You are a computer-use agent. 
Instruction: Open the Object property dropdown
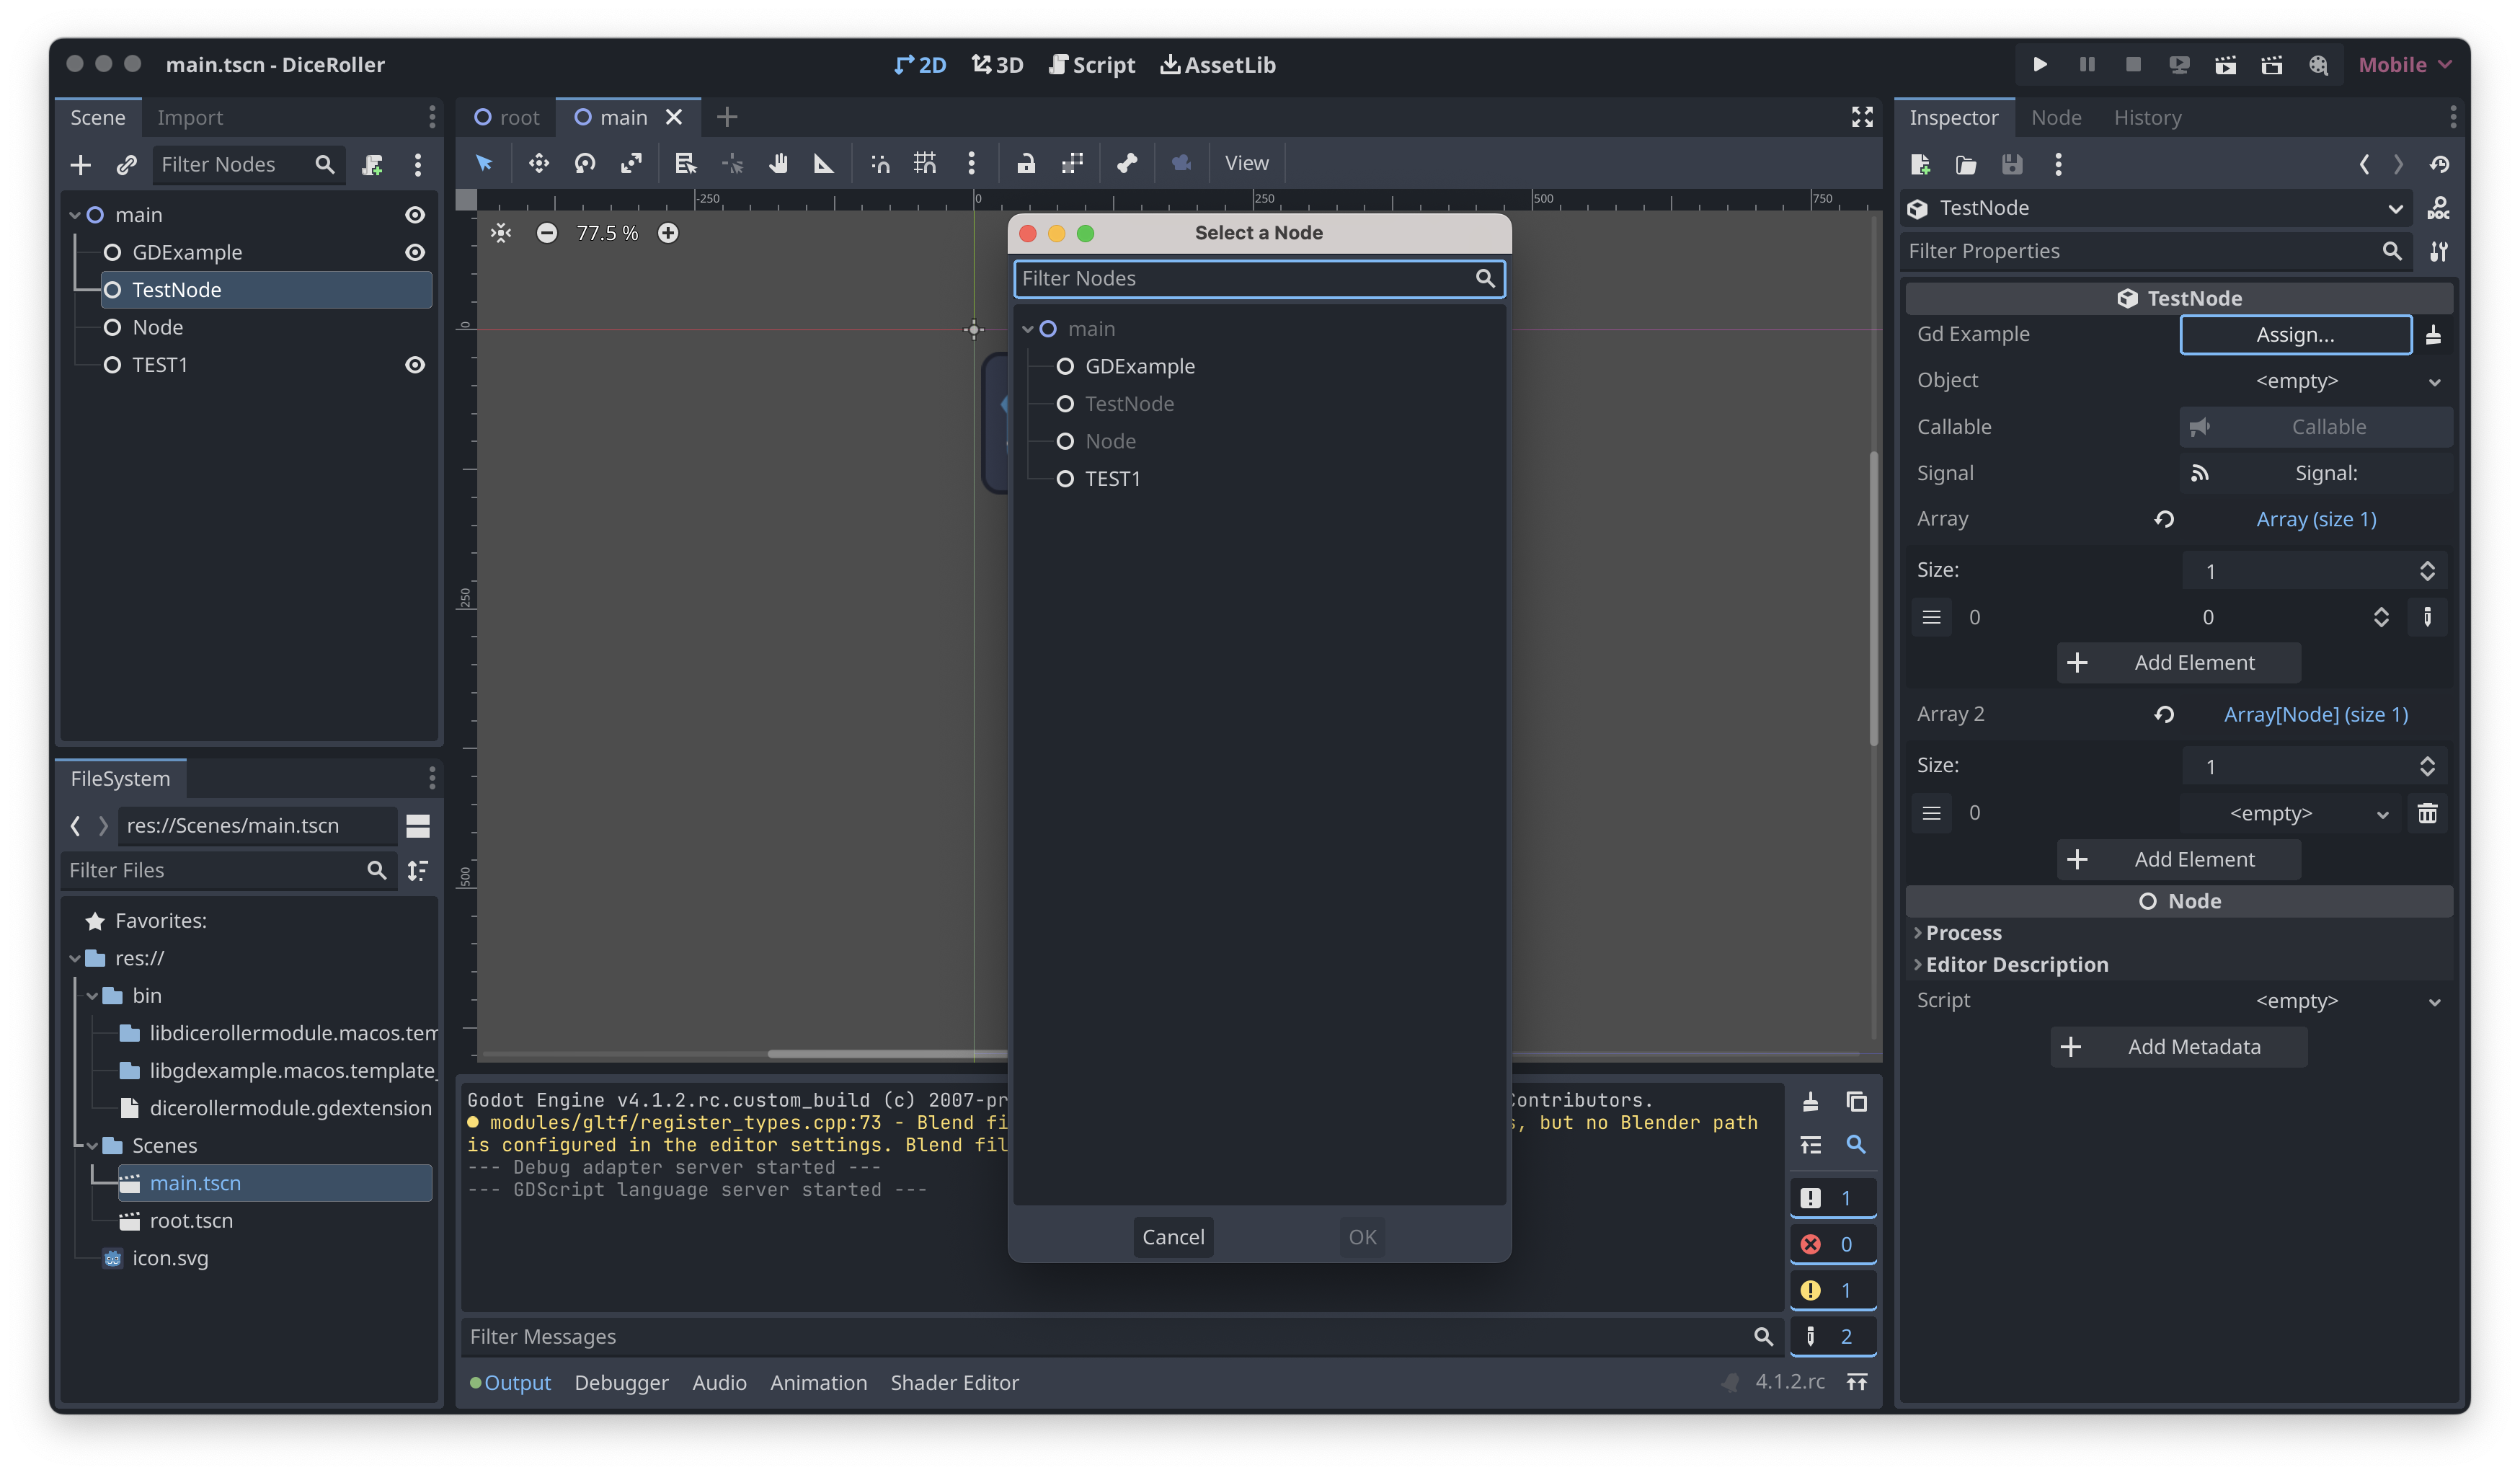point(2314,381)
